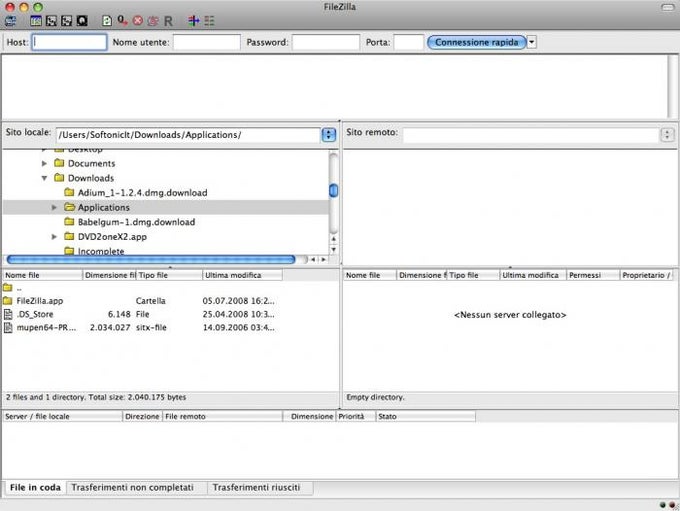Switch to the File in coda tab
Image resolution: width=680 pixels, height=511 pixels.
click(35, 488)
